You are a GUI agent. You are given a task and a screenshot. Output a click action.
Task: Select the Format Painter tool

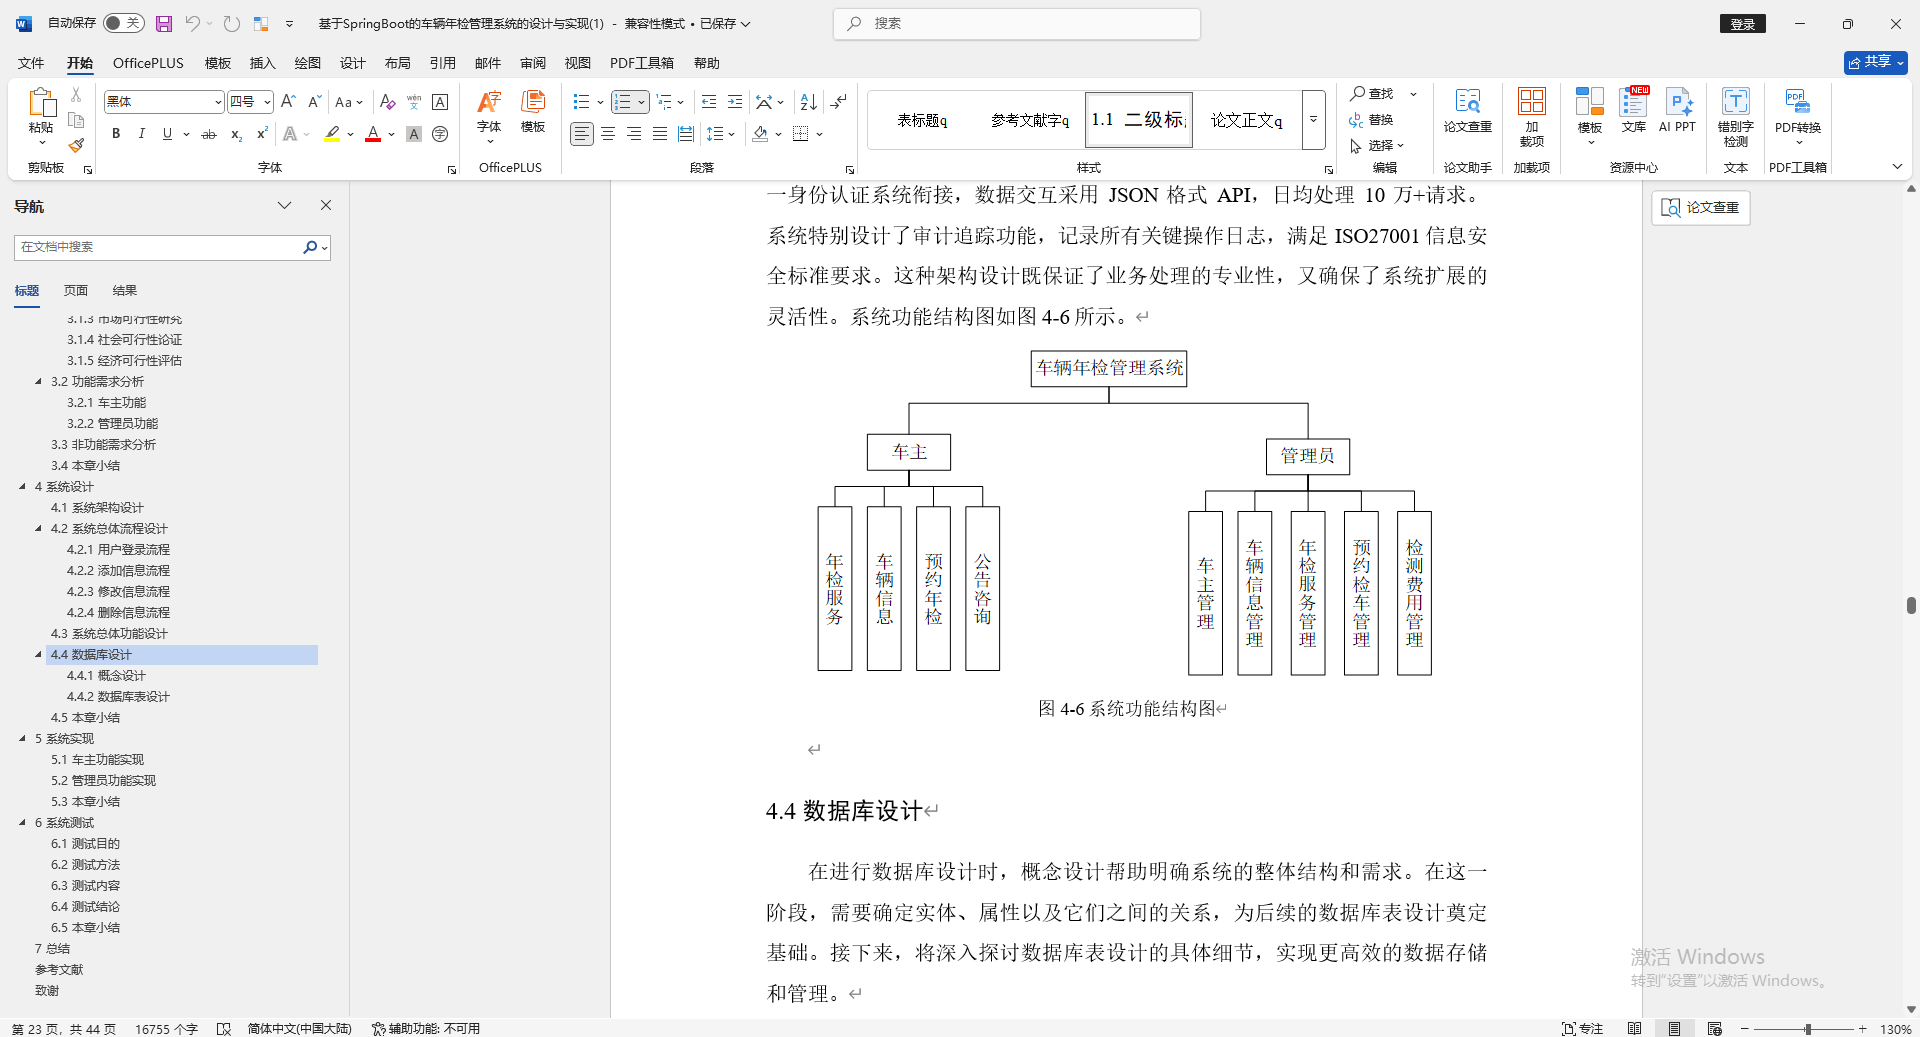[76, 145]
